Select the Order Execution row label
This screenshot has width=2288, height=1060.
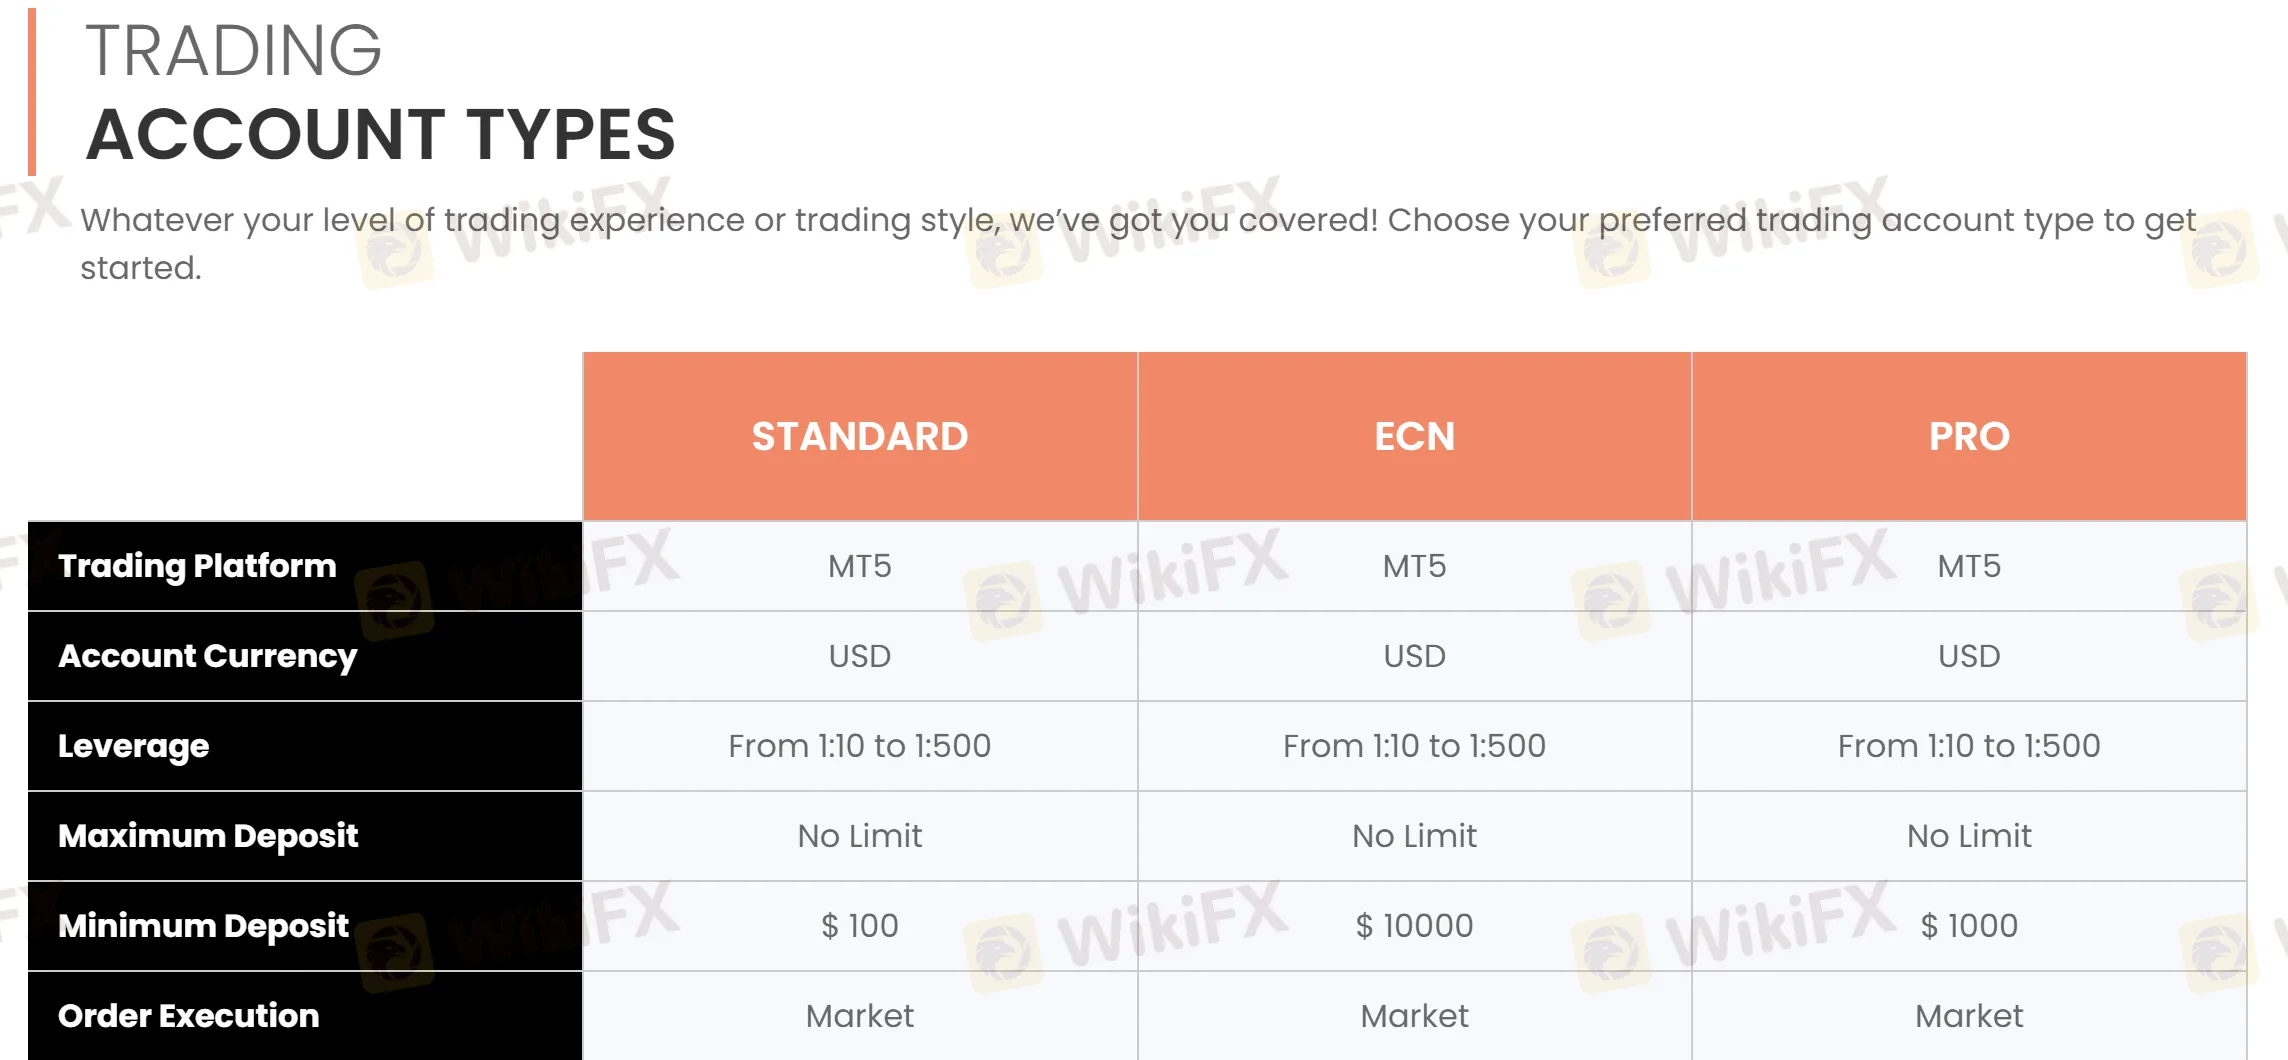click(188, 1016)
